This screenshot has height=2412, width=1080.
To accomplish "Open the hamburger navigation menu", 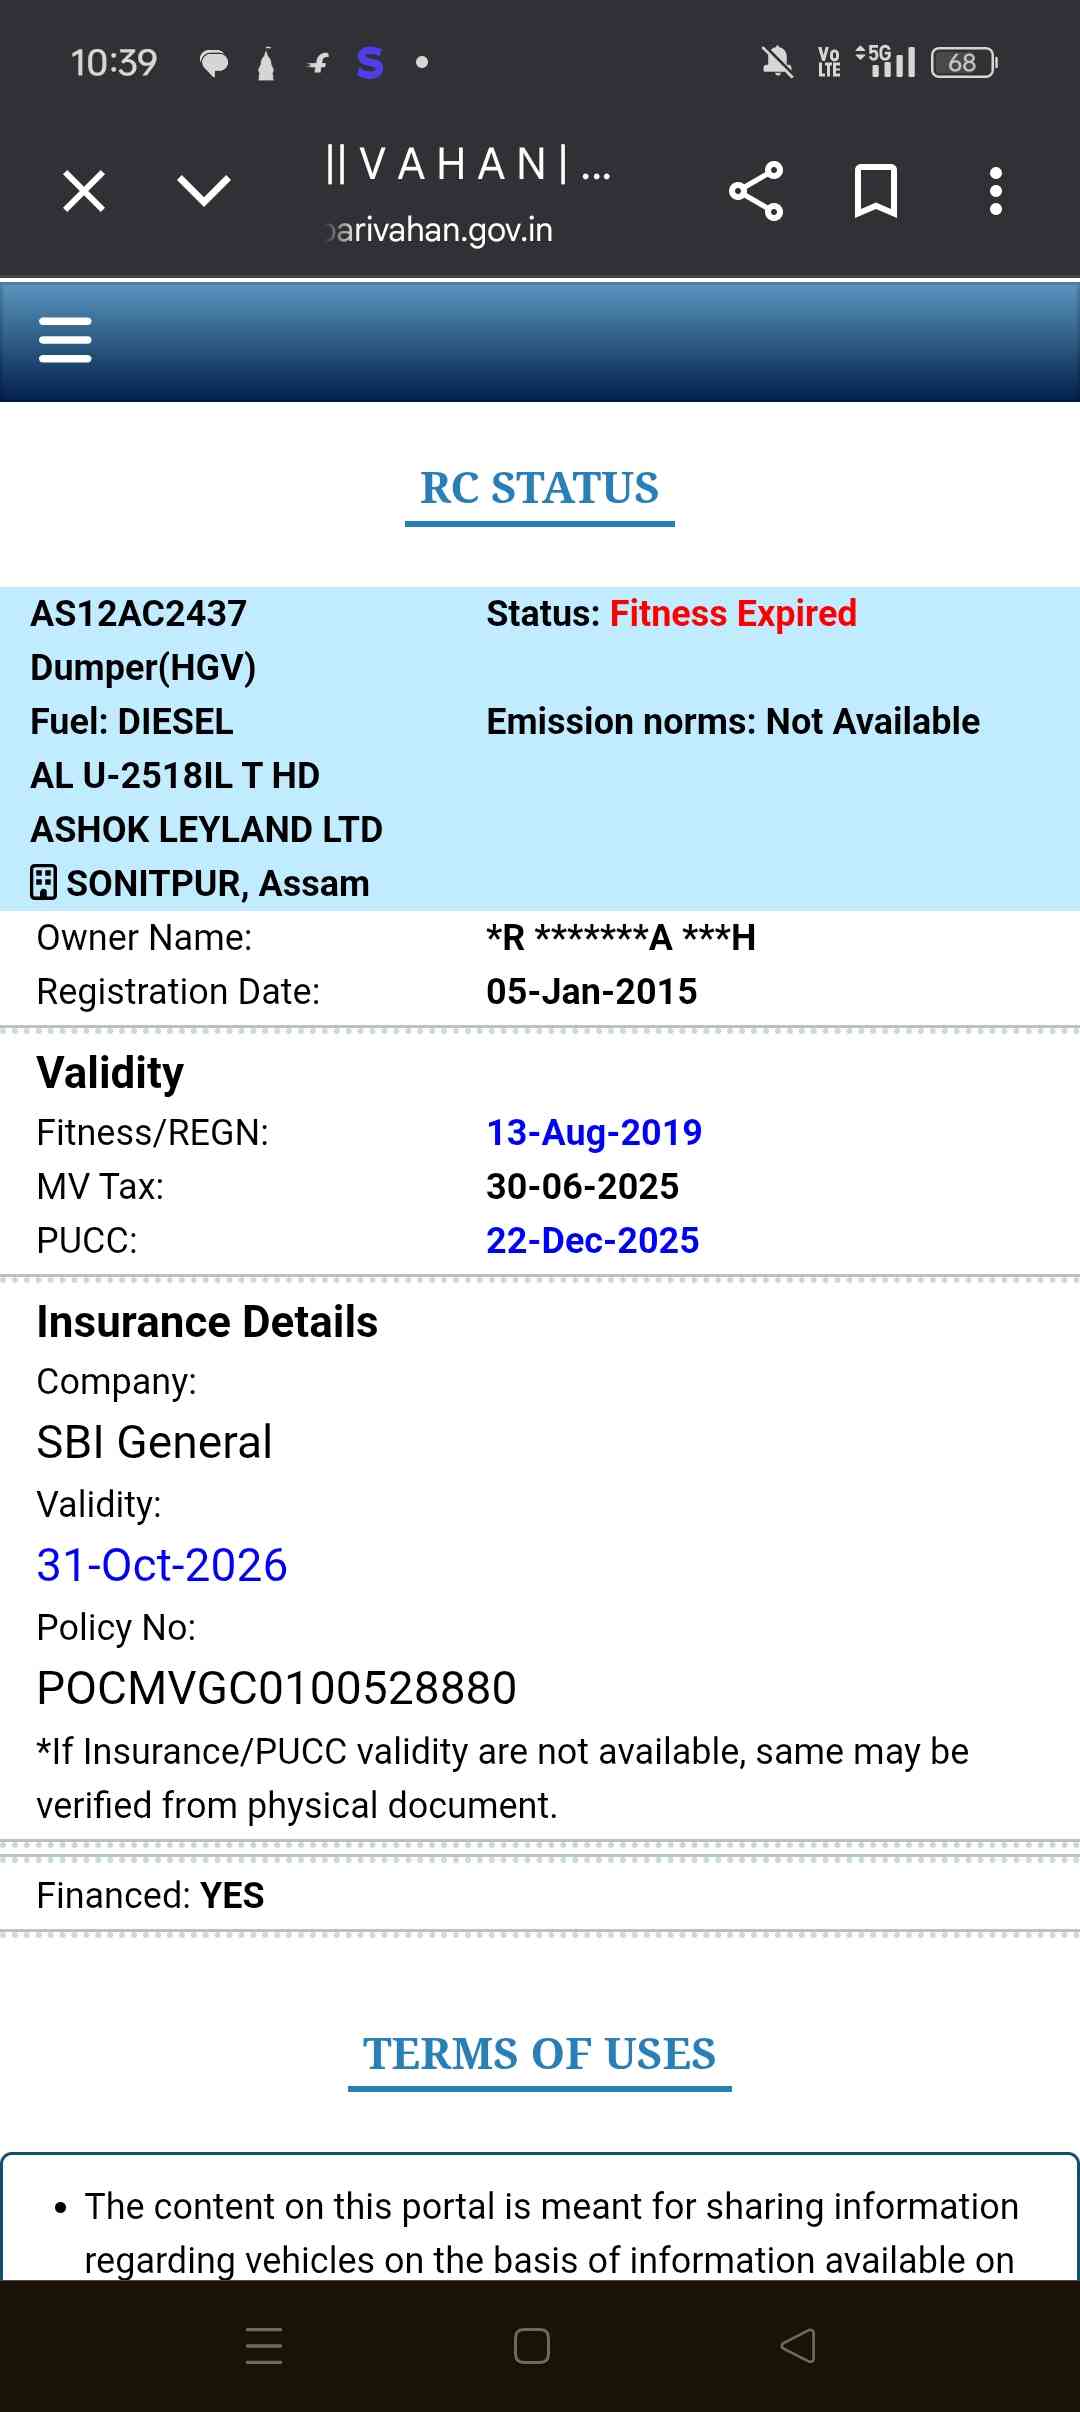I will pos(65,340).
